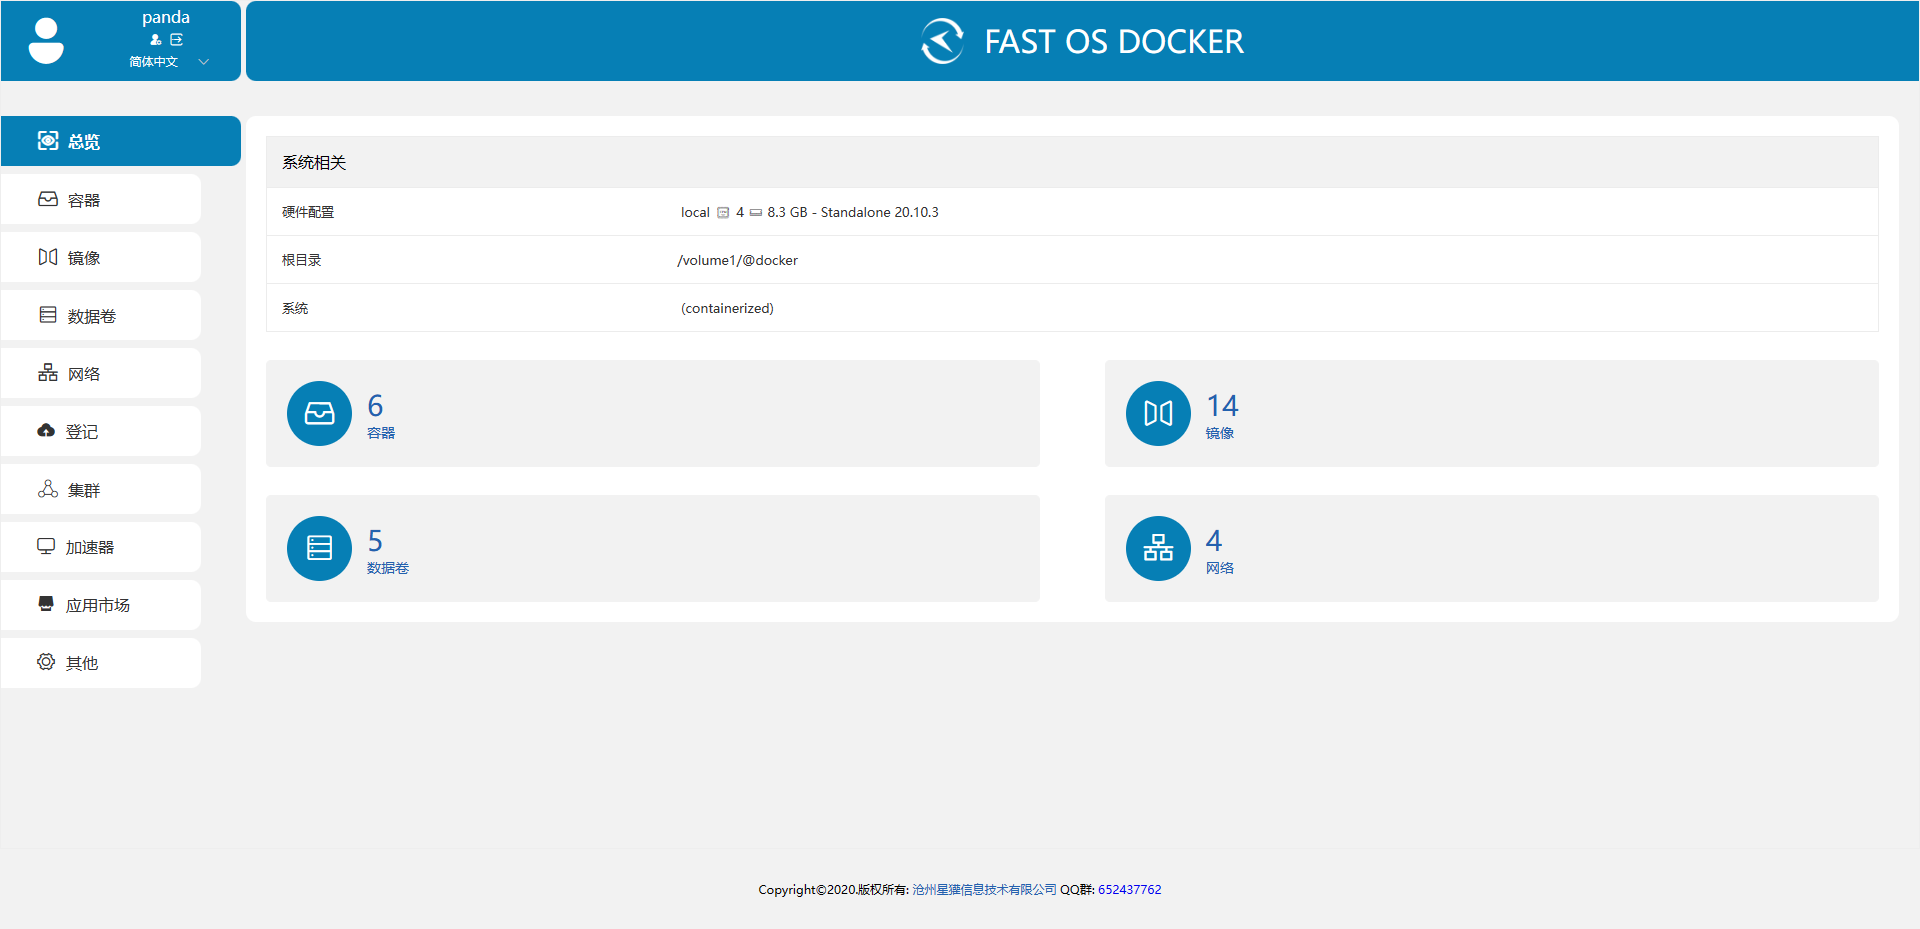The image size is (1920, 929).
Task: Click the volume count 5
Action: 375,541
